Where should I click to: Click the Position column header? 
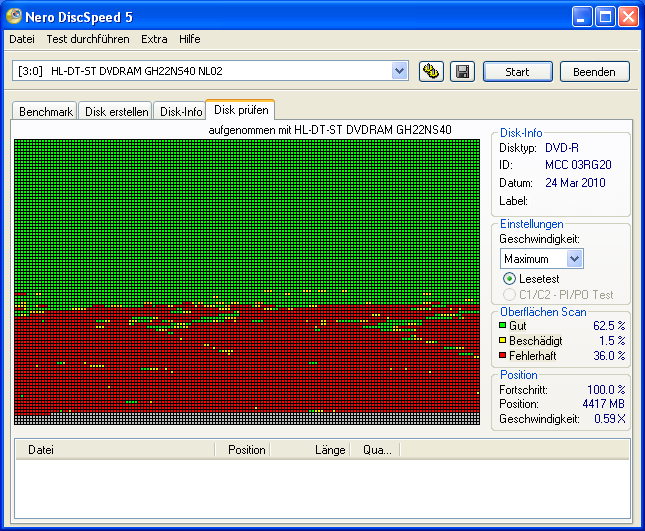click(243, 450)
